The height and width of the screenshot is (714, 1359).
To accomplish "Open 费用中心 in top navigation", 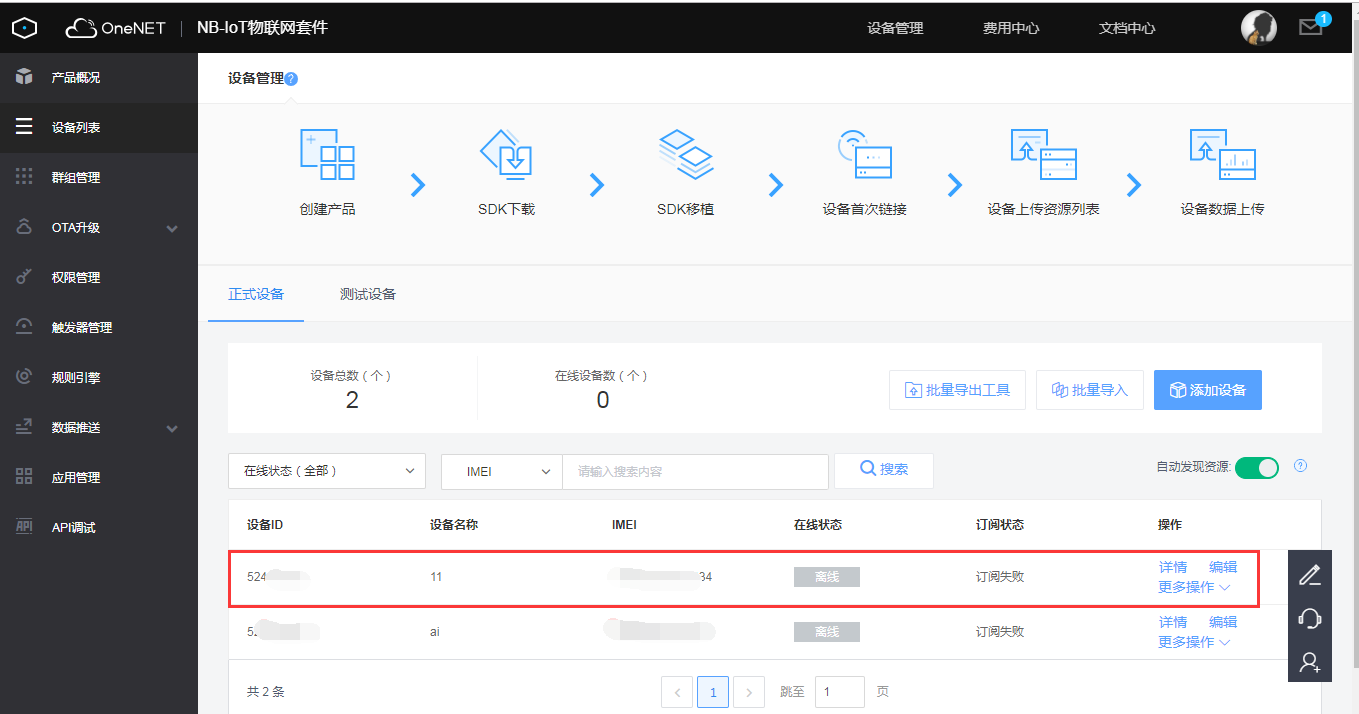I will [1011, 28].
